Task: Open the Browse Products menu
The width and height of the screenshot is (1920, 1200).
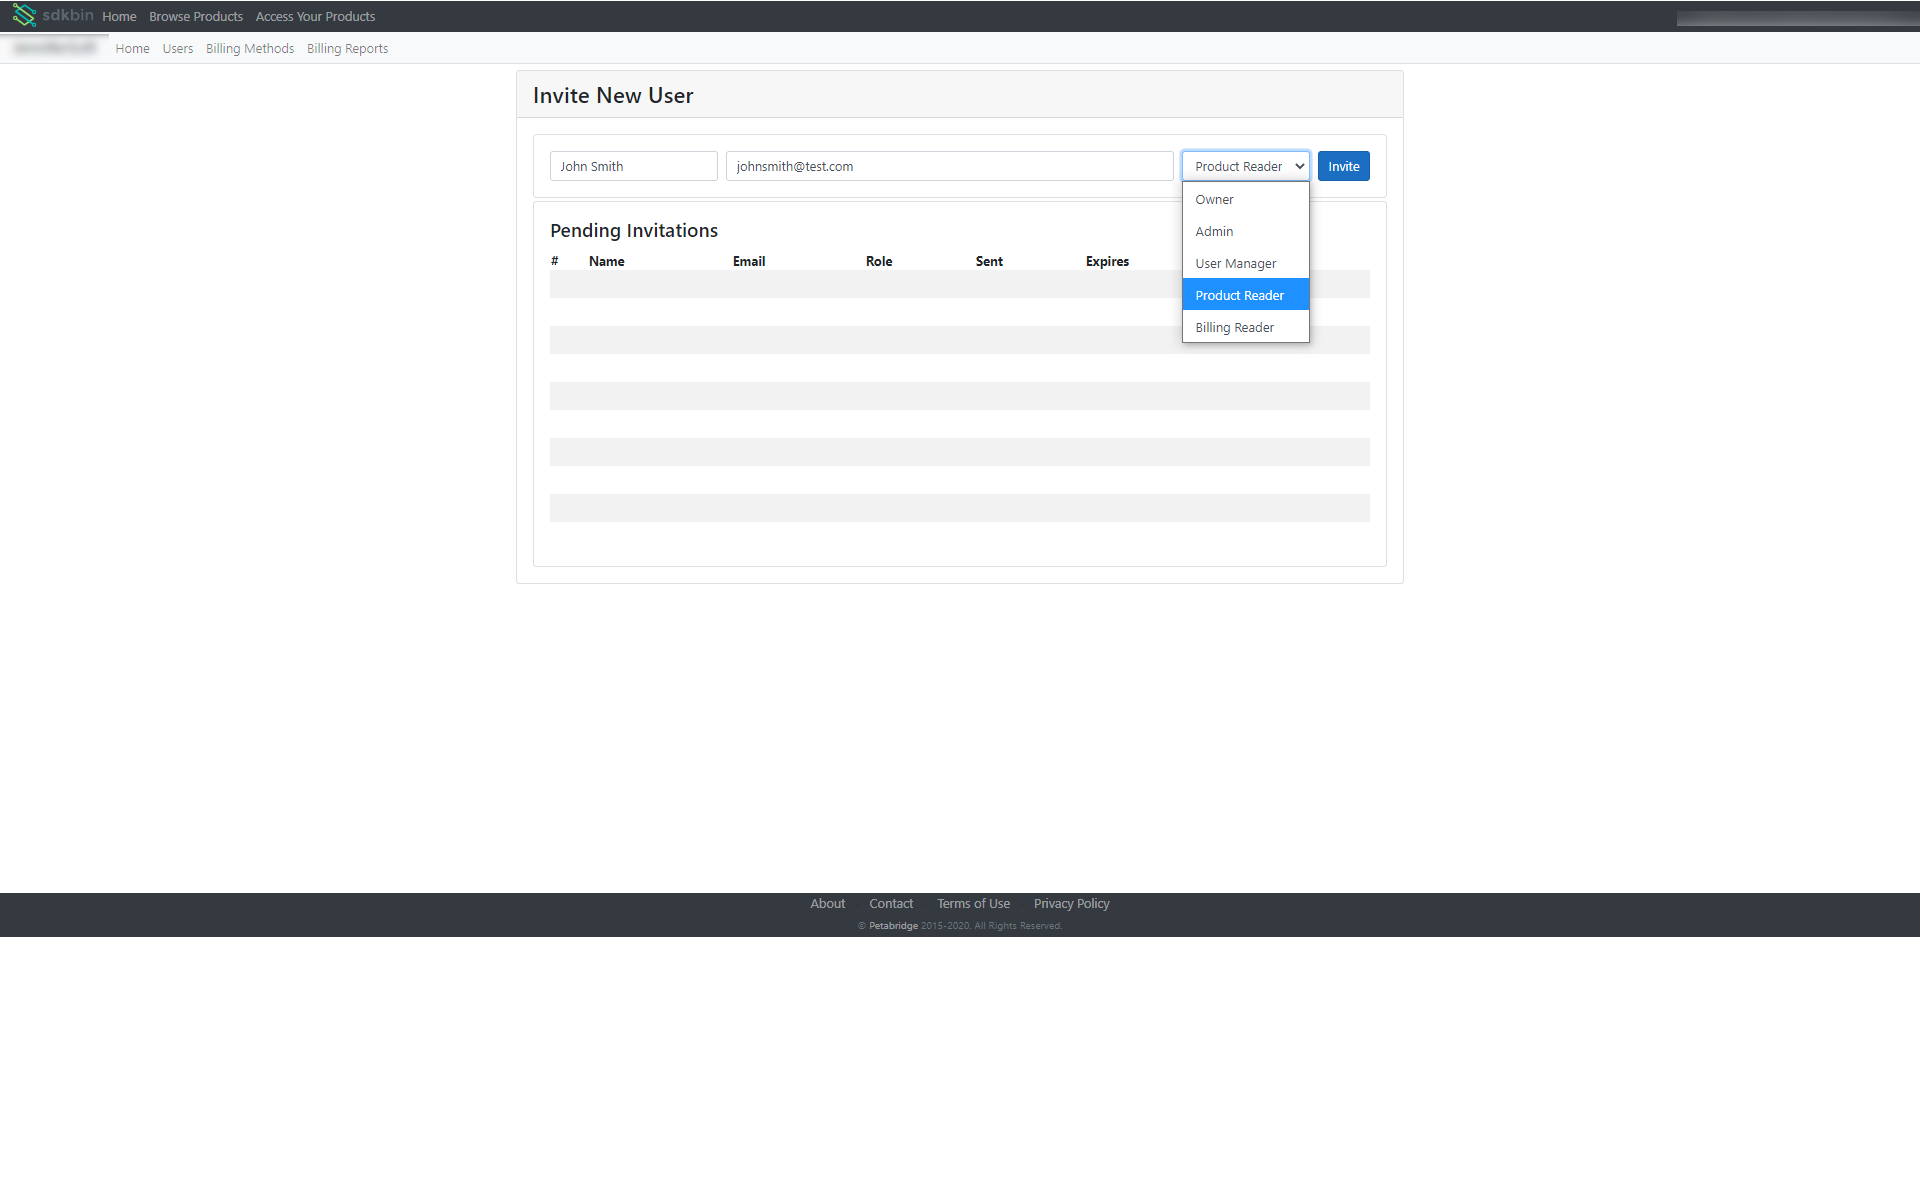Action: click(x=195, y=16)
